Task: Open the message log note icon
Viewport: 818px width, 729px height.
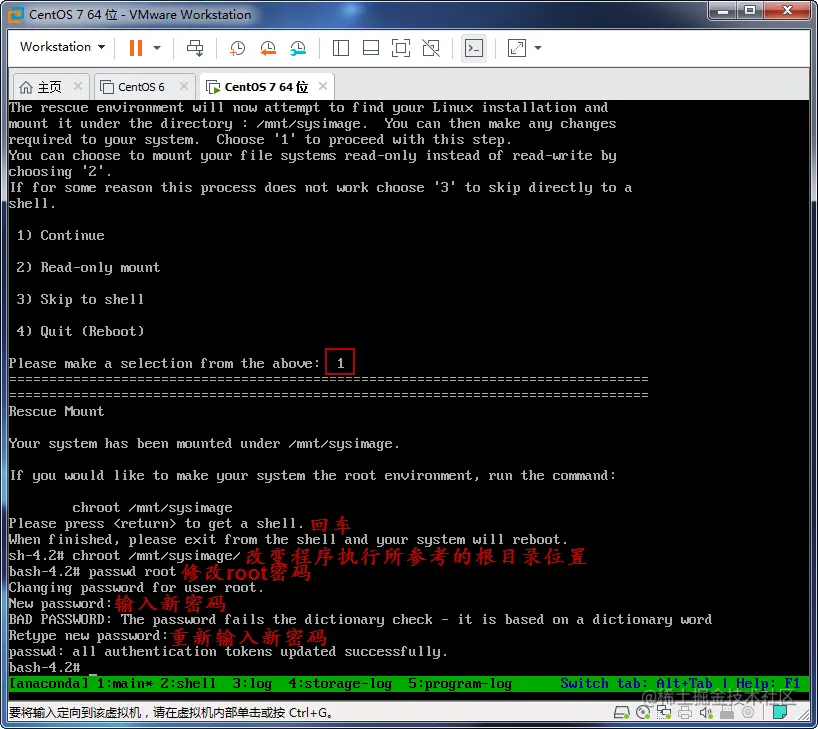Action: (x=780, y=712)
